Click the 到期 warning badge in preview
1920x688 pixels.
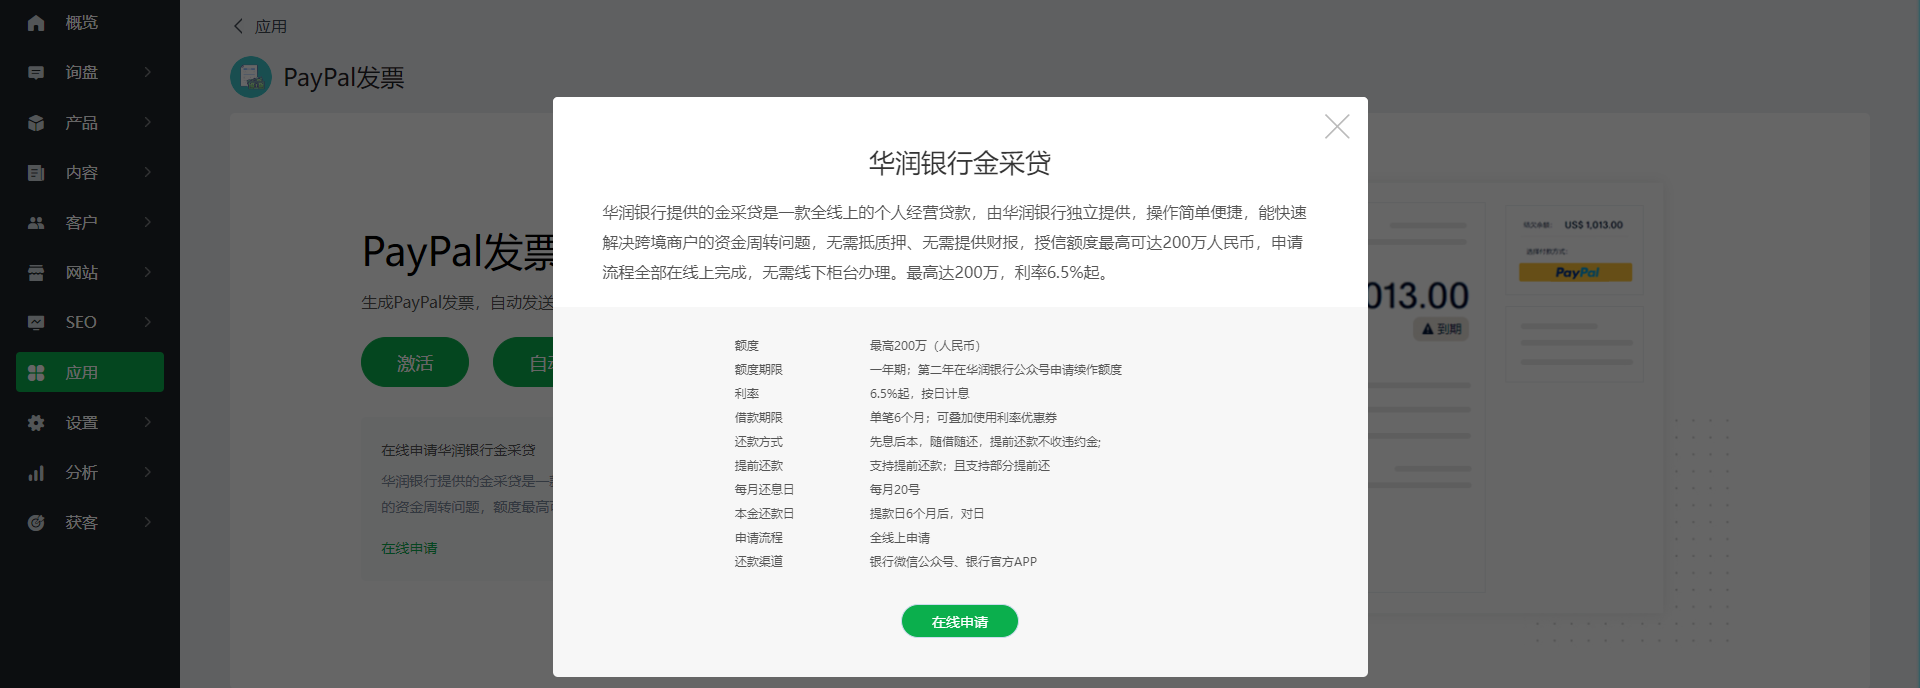pyautogui.click(x=1441, y=329)
